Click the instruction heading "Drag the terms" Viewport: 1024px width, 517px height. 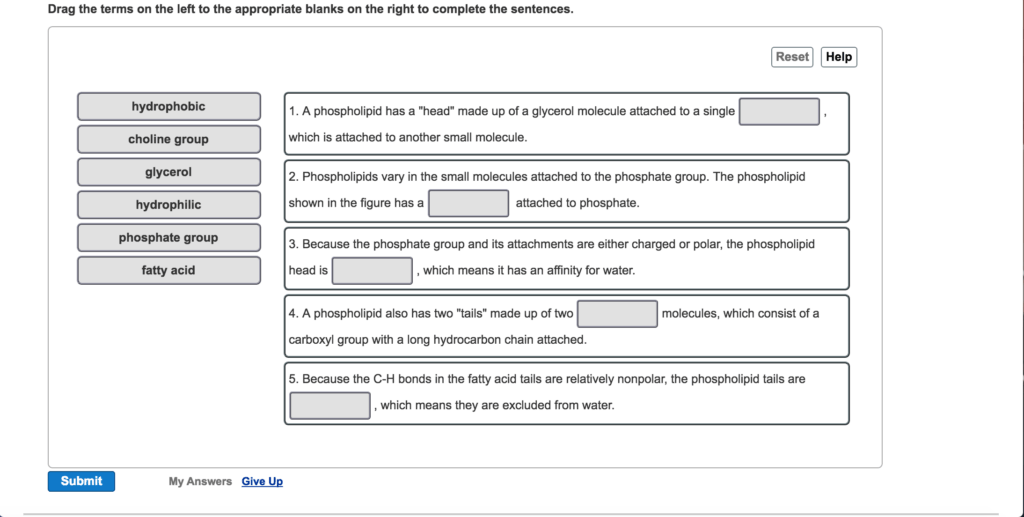tap(310, 9)
